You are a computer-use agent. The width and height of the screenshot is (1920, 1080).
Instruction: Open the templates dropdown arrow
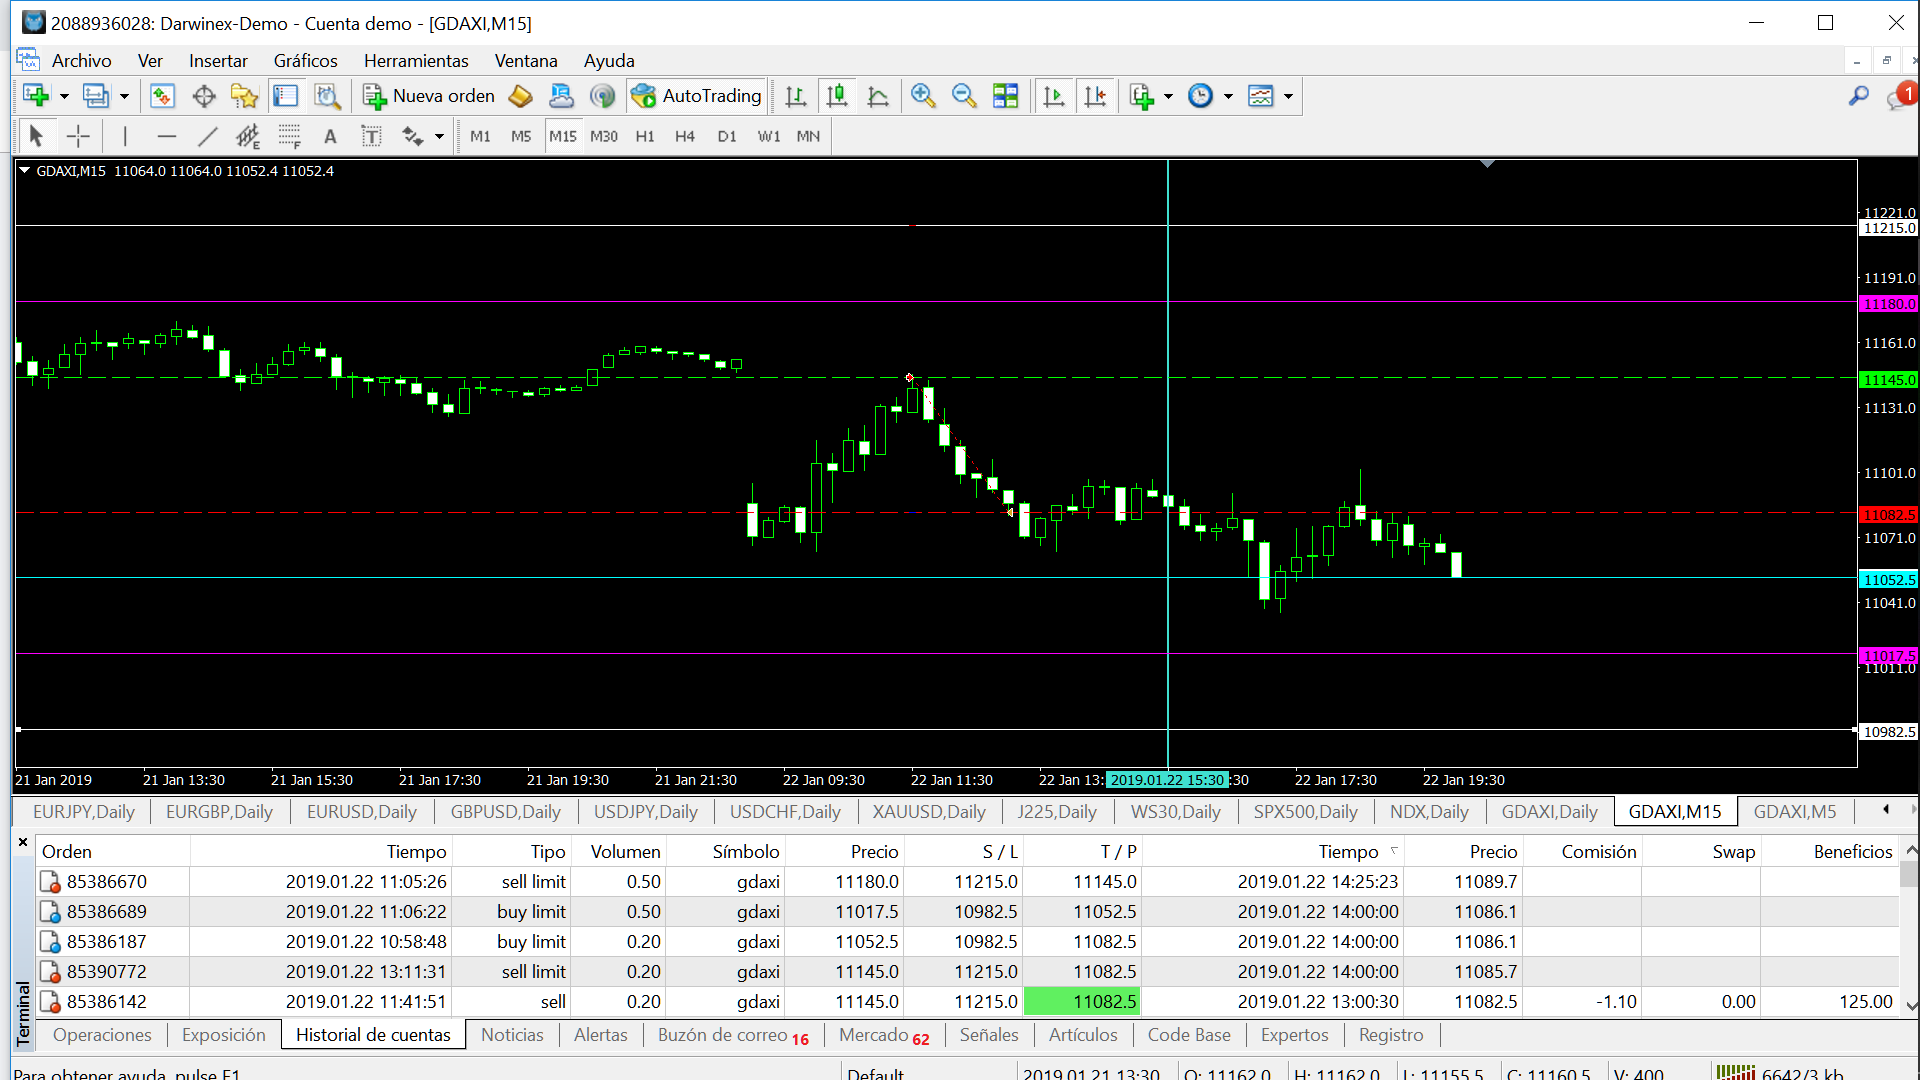point(1288,96)
